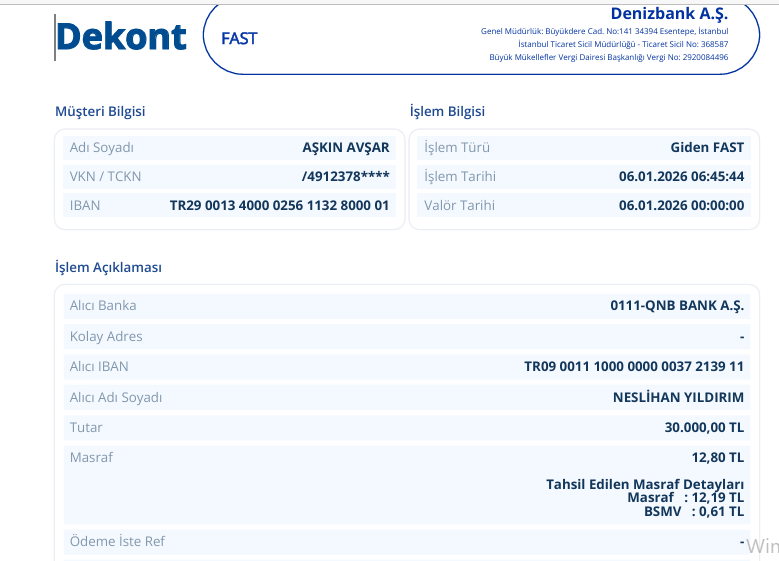Select the customer name AŞKIN AVŞAR

[346, 148]
